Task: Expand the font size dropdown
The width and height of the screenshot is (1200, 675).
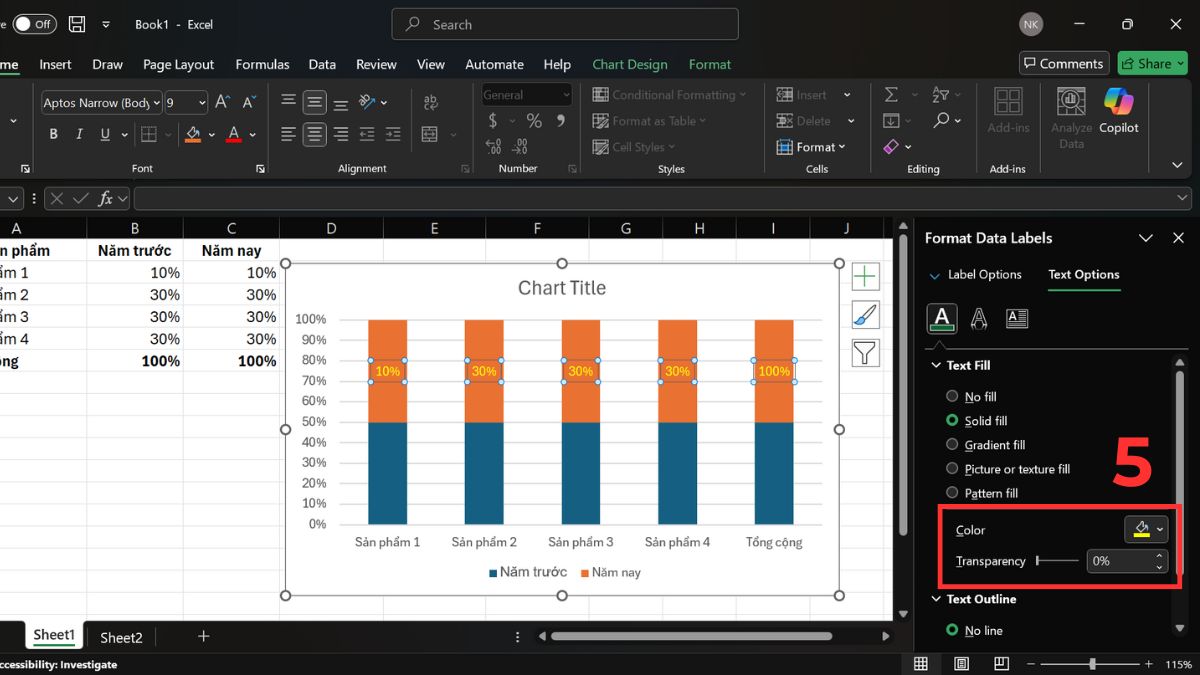Action: pos(201,103)
